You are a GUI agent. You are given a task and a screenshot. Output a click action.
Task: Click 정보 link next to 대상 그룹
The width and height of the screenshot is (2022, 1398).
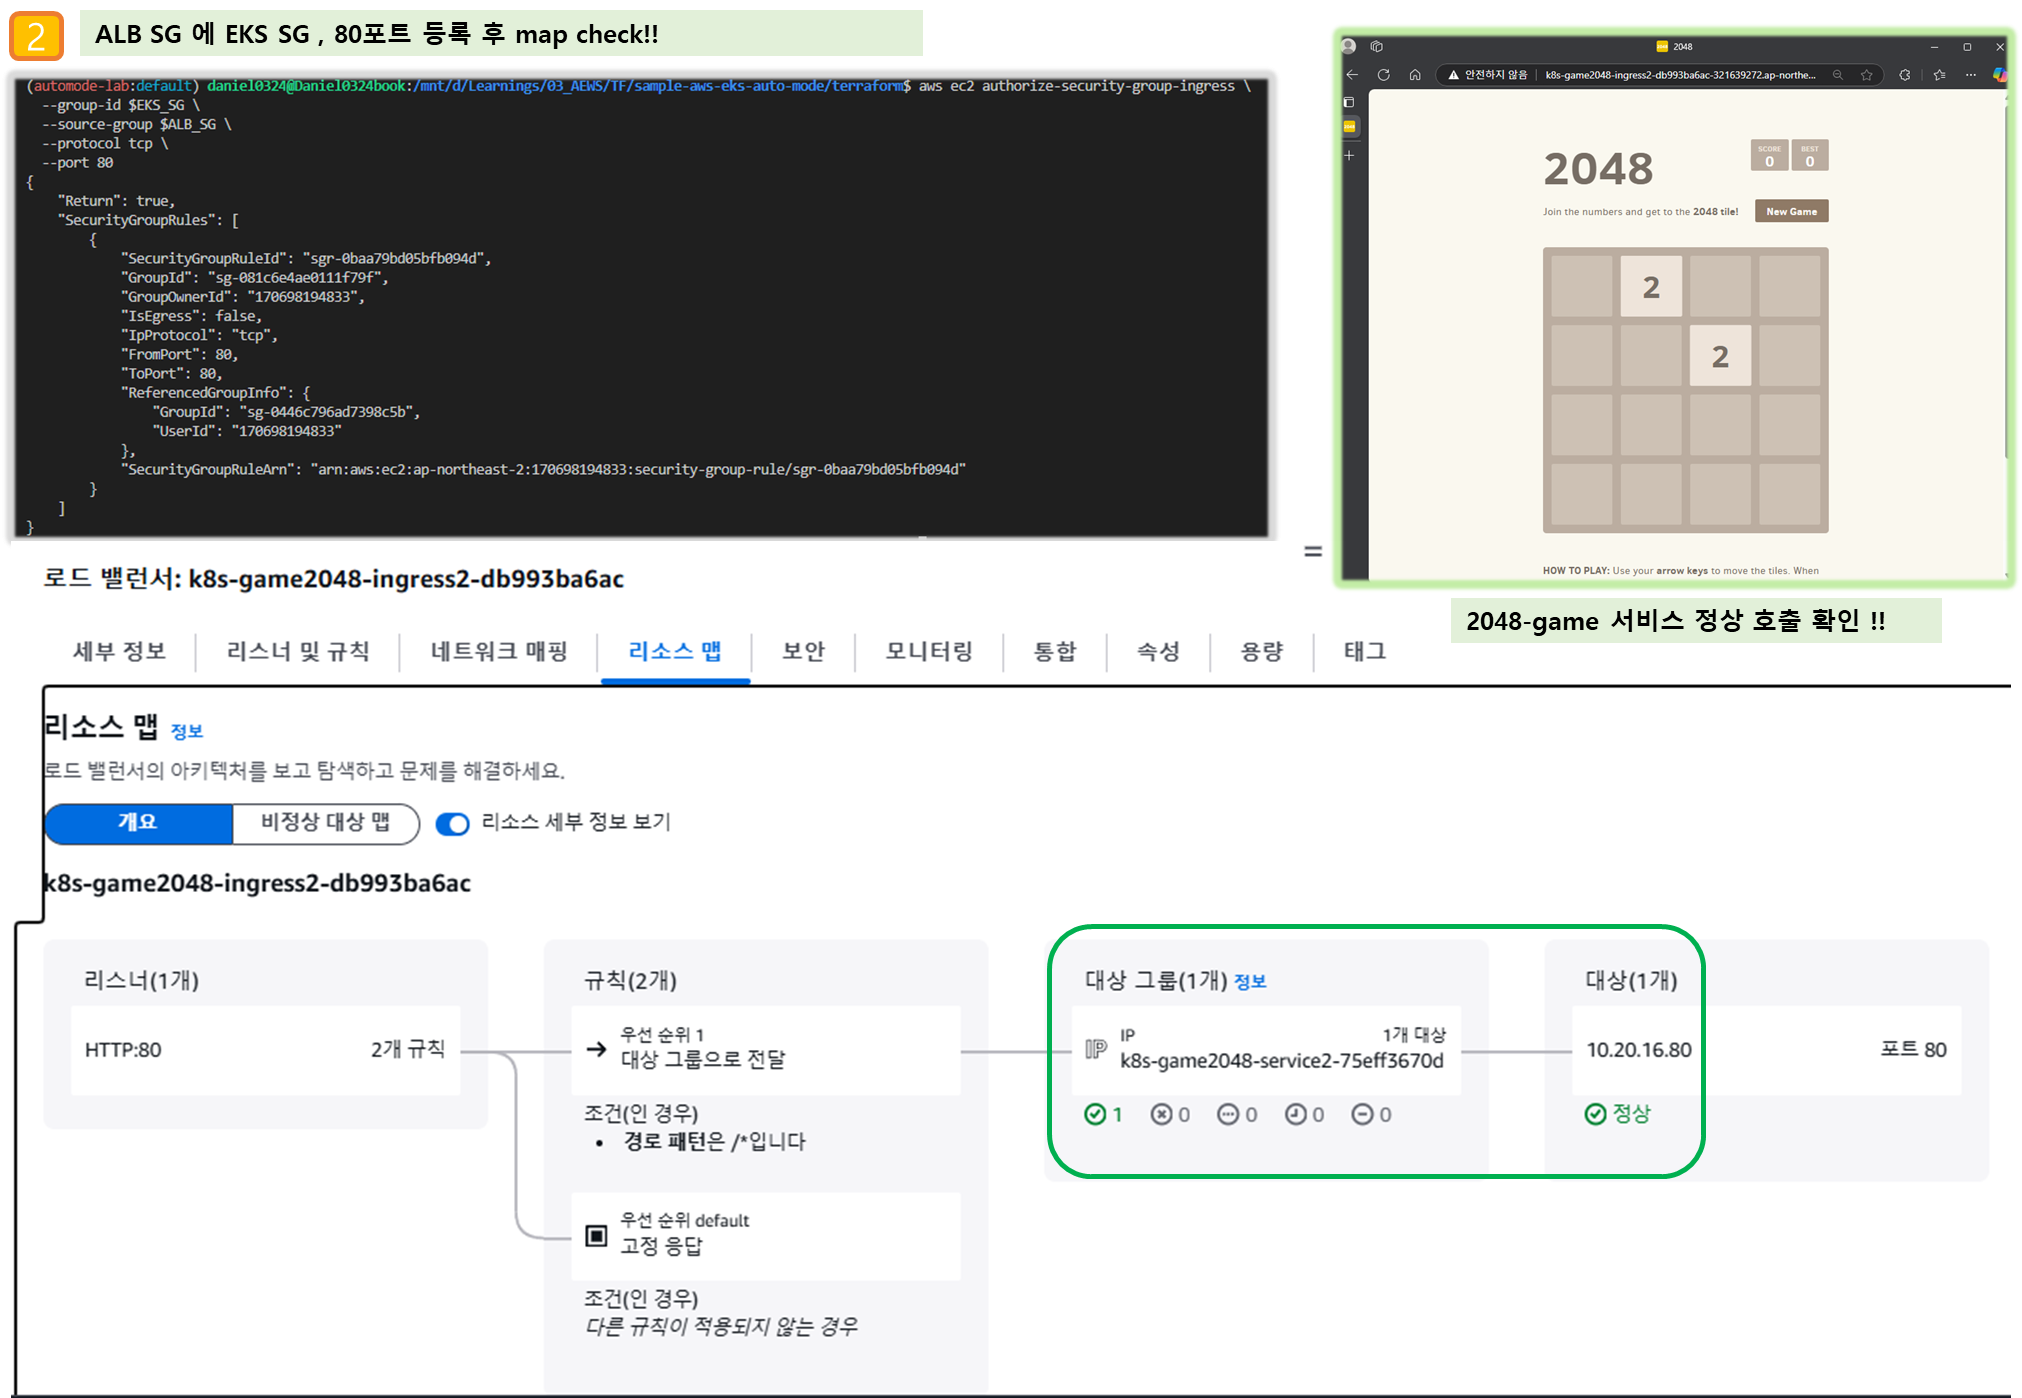1250,982
